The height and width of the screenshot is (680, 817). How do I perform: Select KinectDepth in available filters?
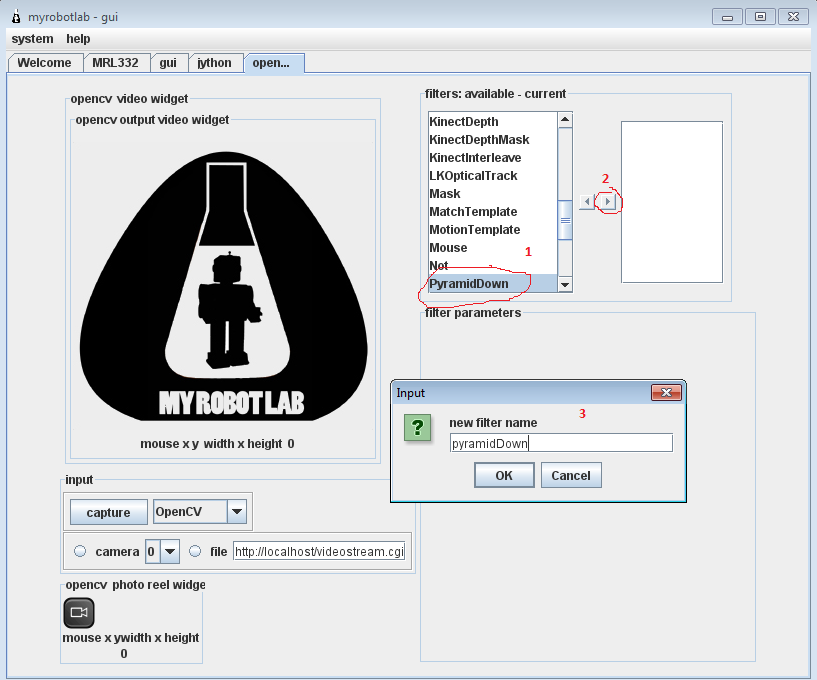point(492,121)
